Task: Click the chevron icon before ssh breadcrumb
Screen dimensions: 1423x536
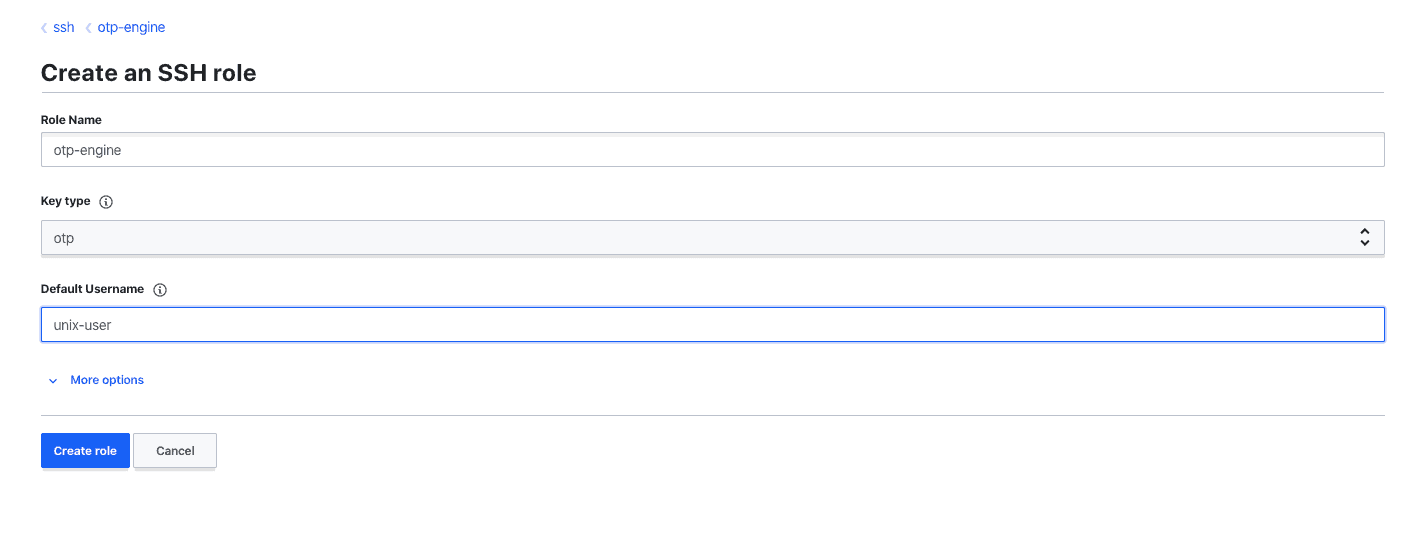Action: pos(44,28)
